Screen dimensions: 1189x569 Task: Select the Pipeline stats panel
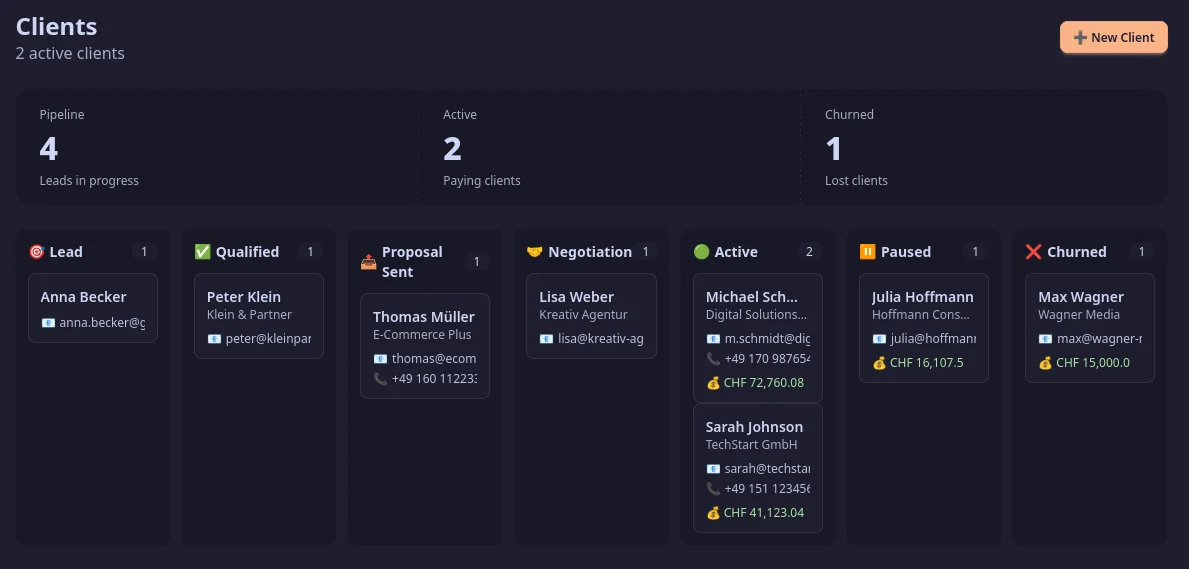218,148
